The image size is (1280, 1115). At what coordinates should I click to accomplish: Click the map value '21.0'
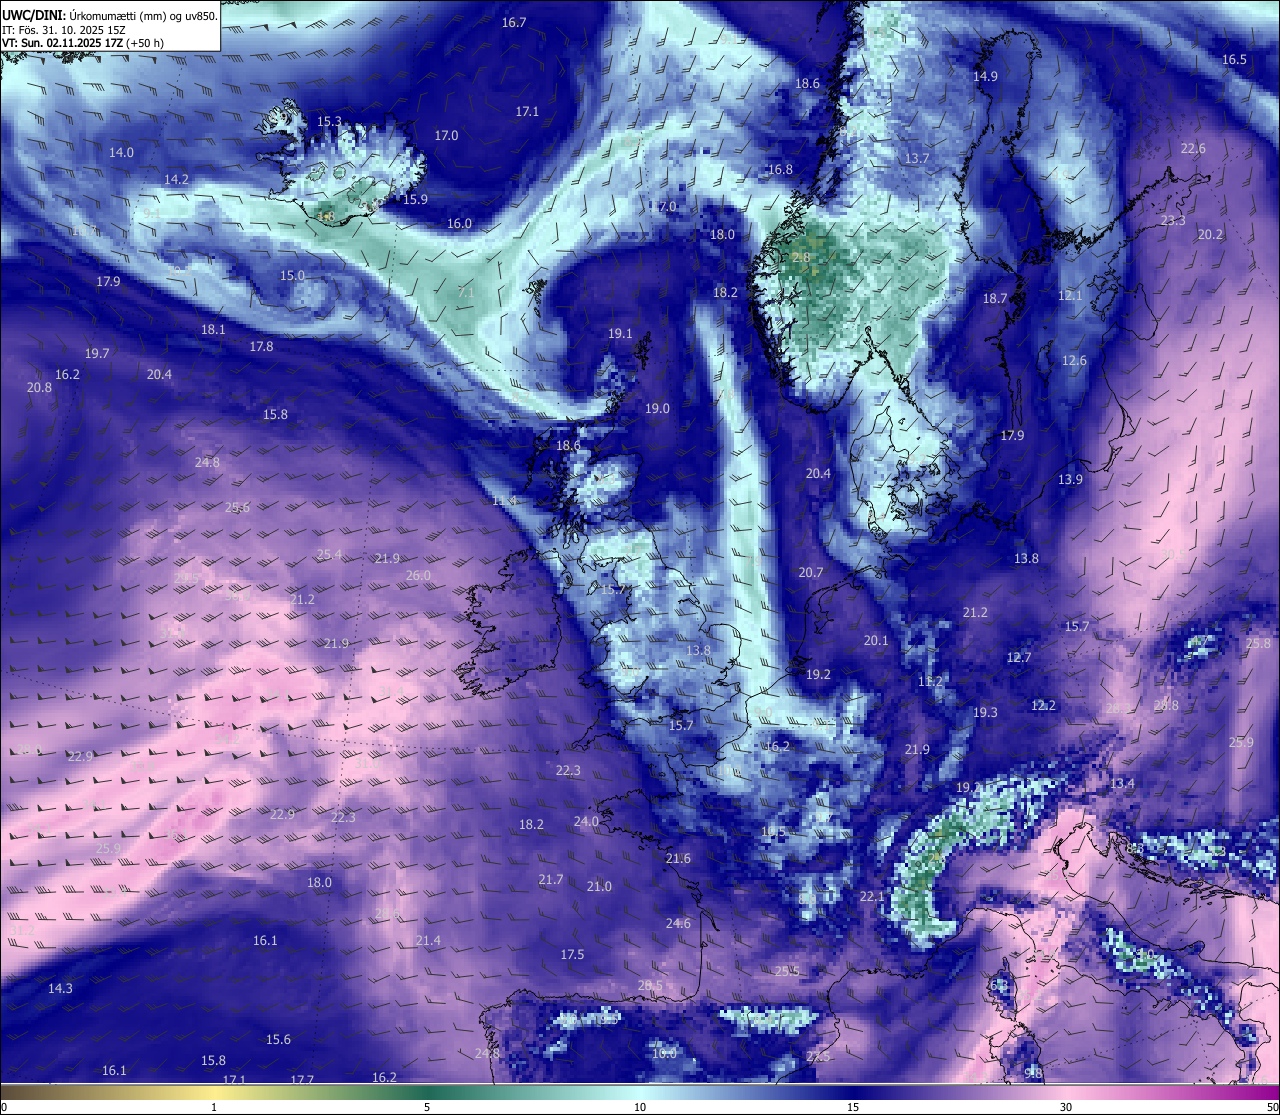pos(599,886)
